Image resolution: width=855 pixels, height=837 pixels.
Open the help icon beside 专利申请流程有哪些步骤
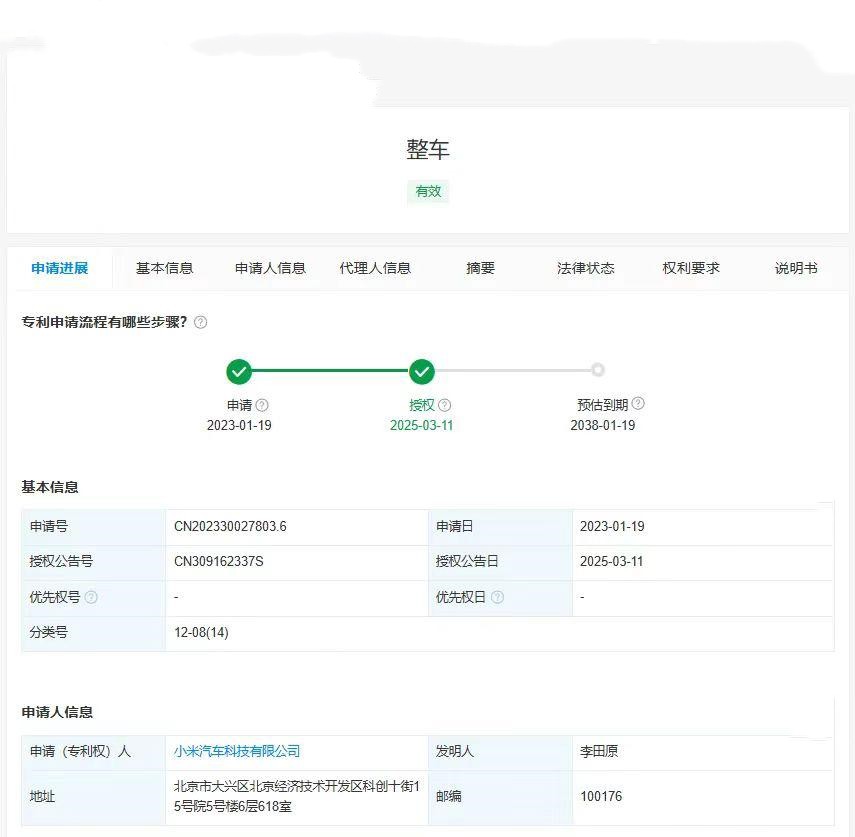coord(201,322)
